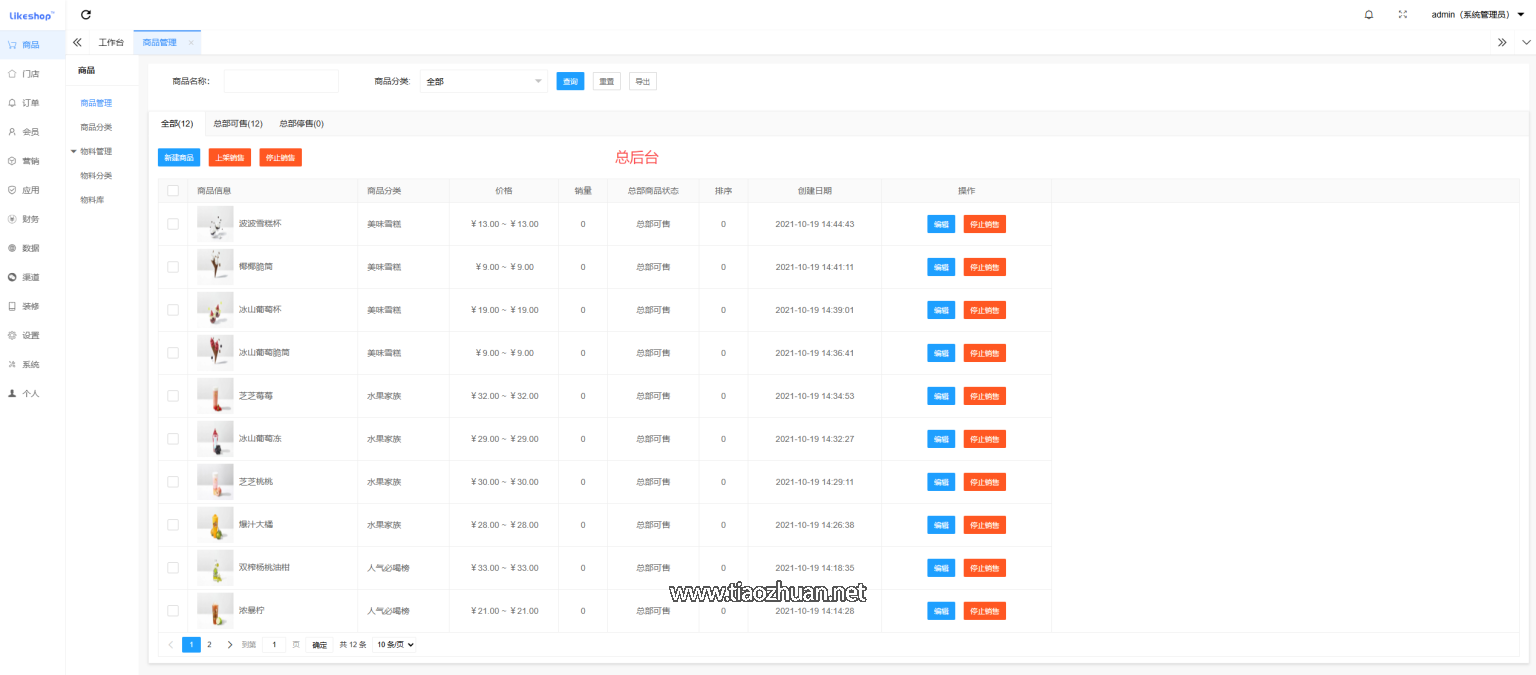Tick the checkbox for 波波雪糕杯 row
1536x675 pixels.
coord(173,224)
